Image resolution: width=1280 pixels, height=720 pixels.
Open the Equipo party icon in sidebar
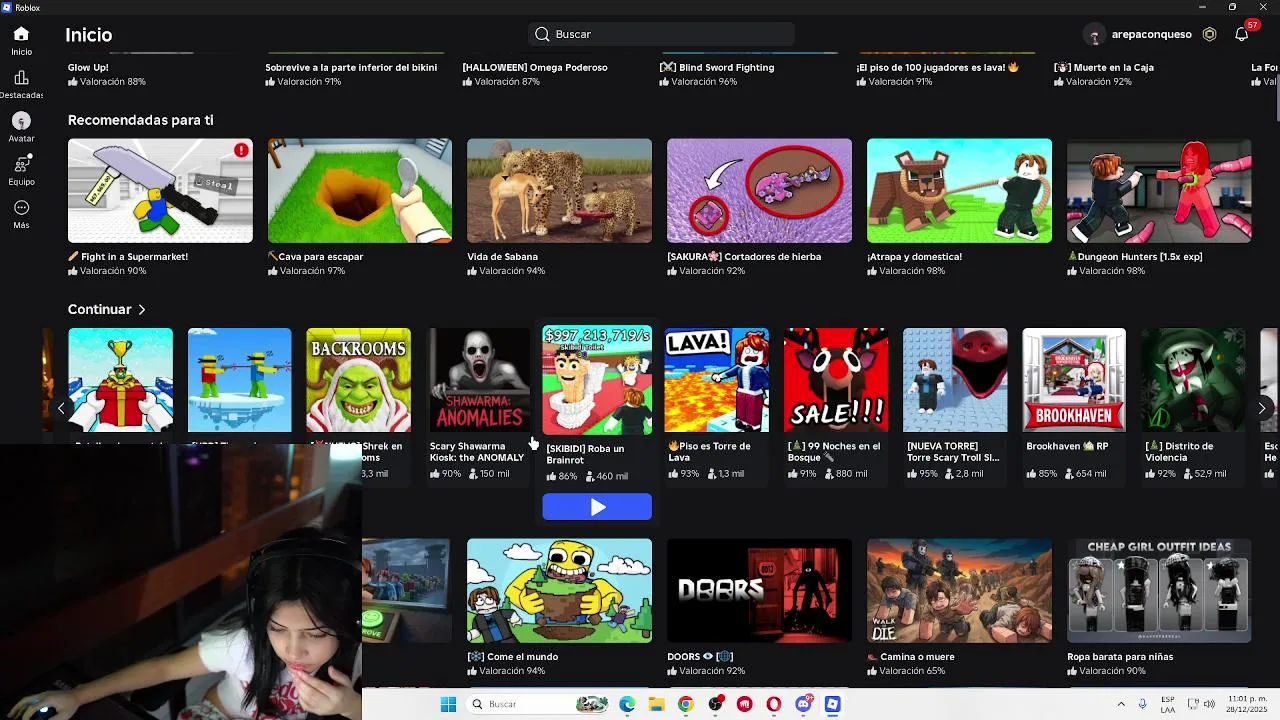click(21, 164)
